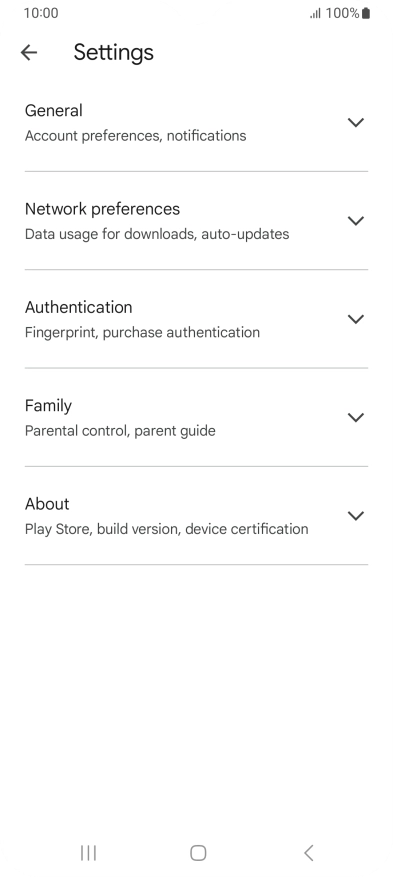Image resolution: width=393 pixels, height=877 pixels.
Task: Tap the Home button in navigation bar
Action: (198, 853)
